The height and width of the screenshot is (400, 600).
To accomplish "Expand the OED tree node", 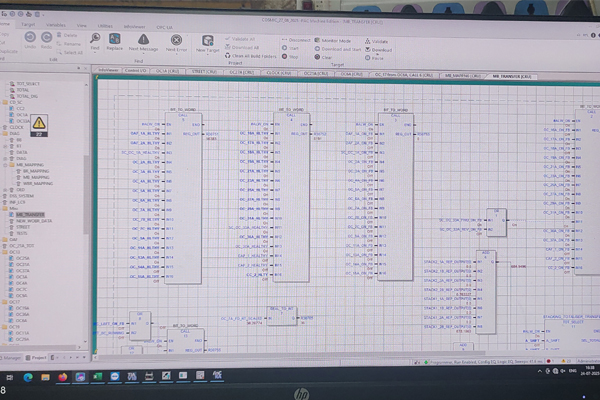I will pyautogui.click(x=5, y=190).
